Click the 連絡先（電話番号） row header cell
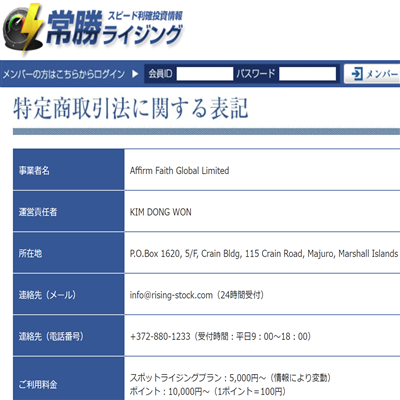 point(69,335)
